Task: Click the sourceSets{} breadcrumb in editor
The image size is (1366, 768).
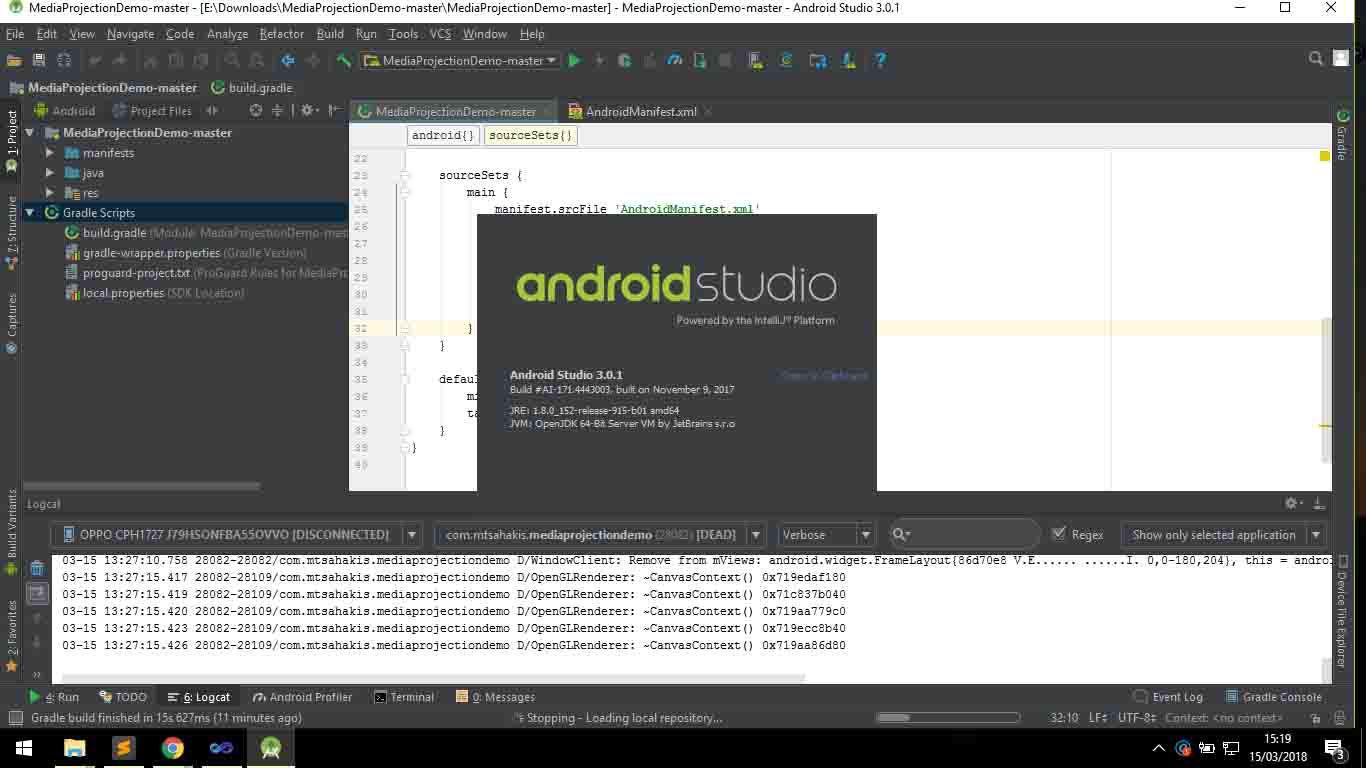Action: tap(531, 135)
